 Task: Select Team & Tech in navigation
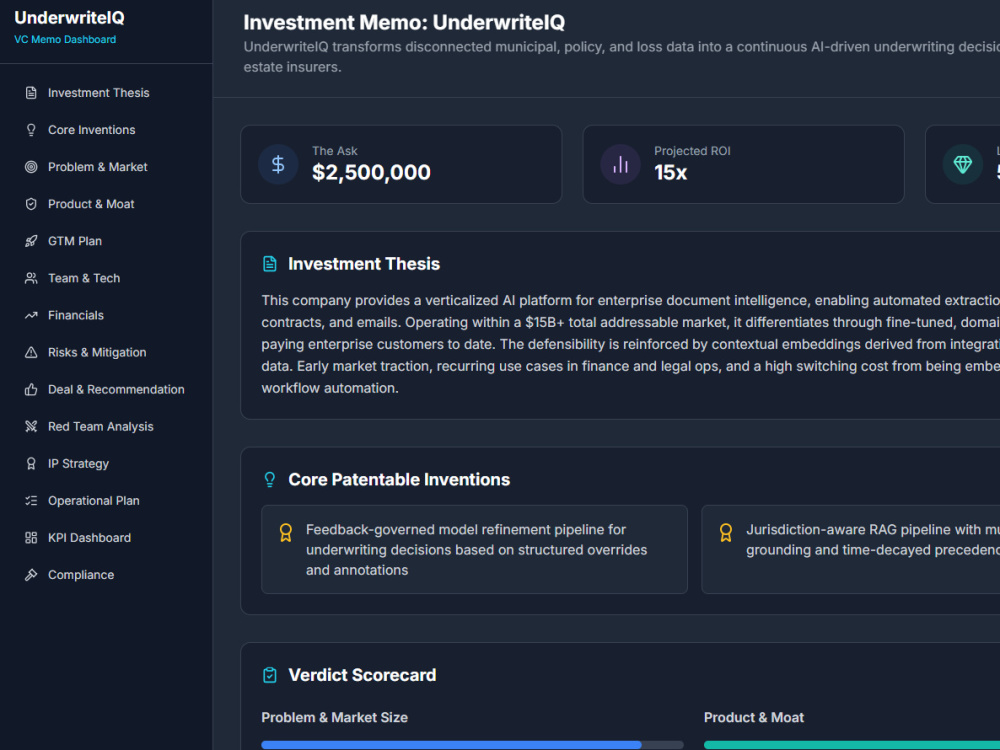pos(106,278)
